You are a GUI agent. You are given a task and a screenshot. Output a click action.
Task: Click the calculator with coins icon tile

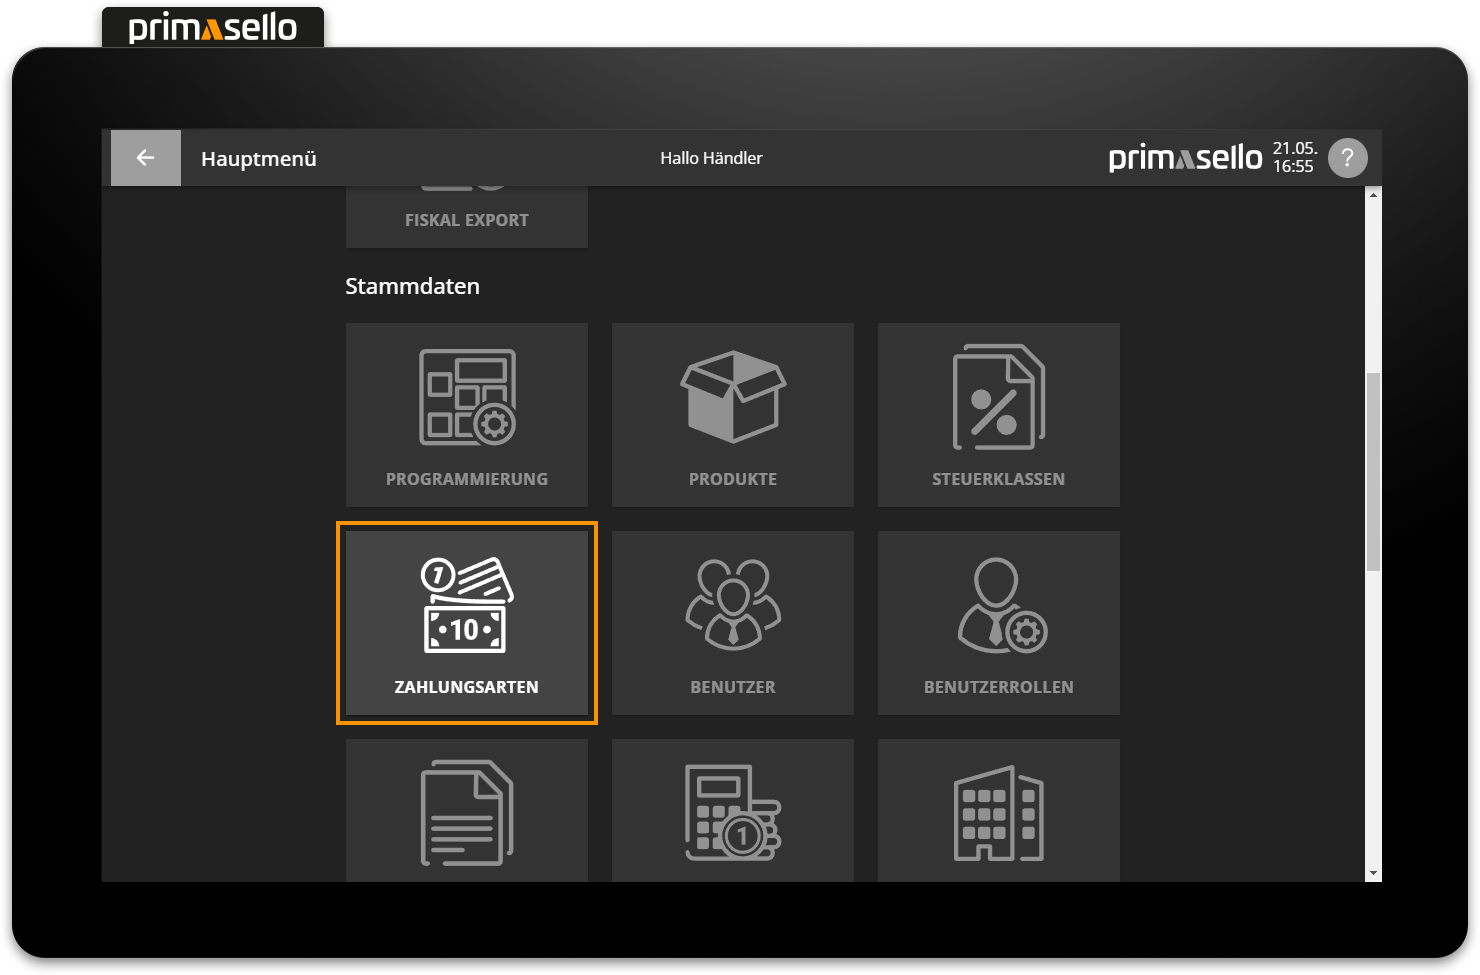(733, 811)
